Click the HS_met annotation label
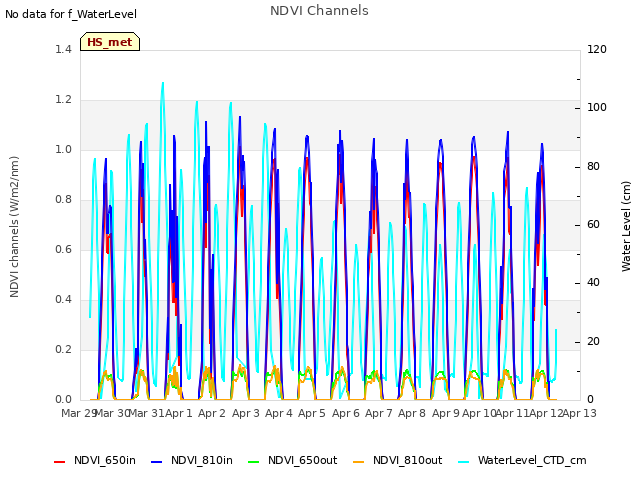Viewport: 640px width, 480px height. (x=110, y=42)
